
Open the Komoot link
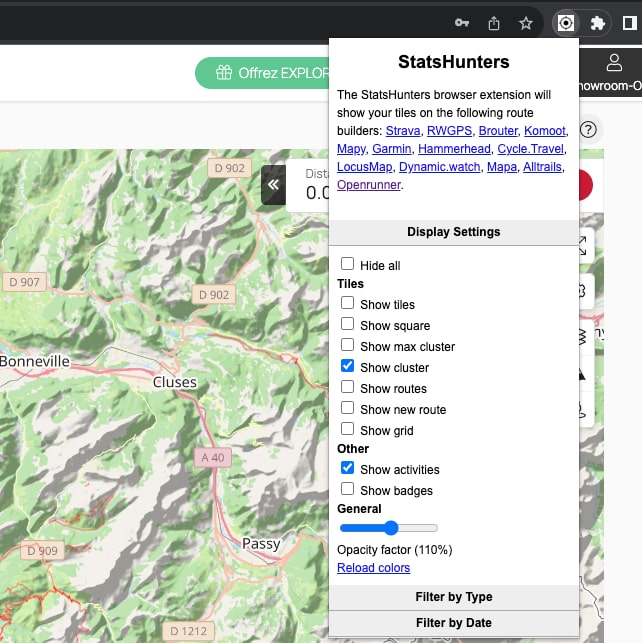pyautogui.click(x=545, y=131)
